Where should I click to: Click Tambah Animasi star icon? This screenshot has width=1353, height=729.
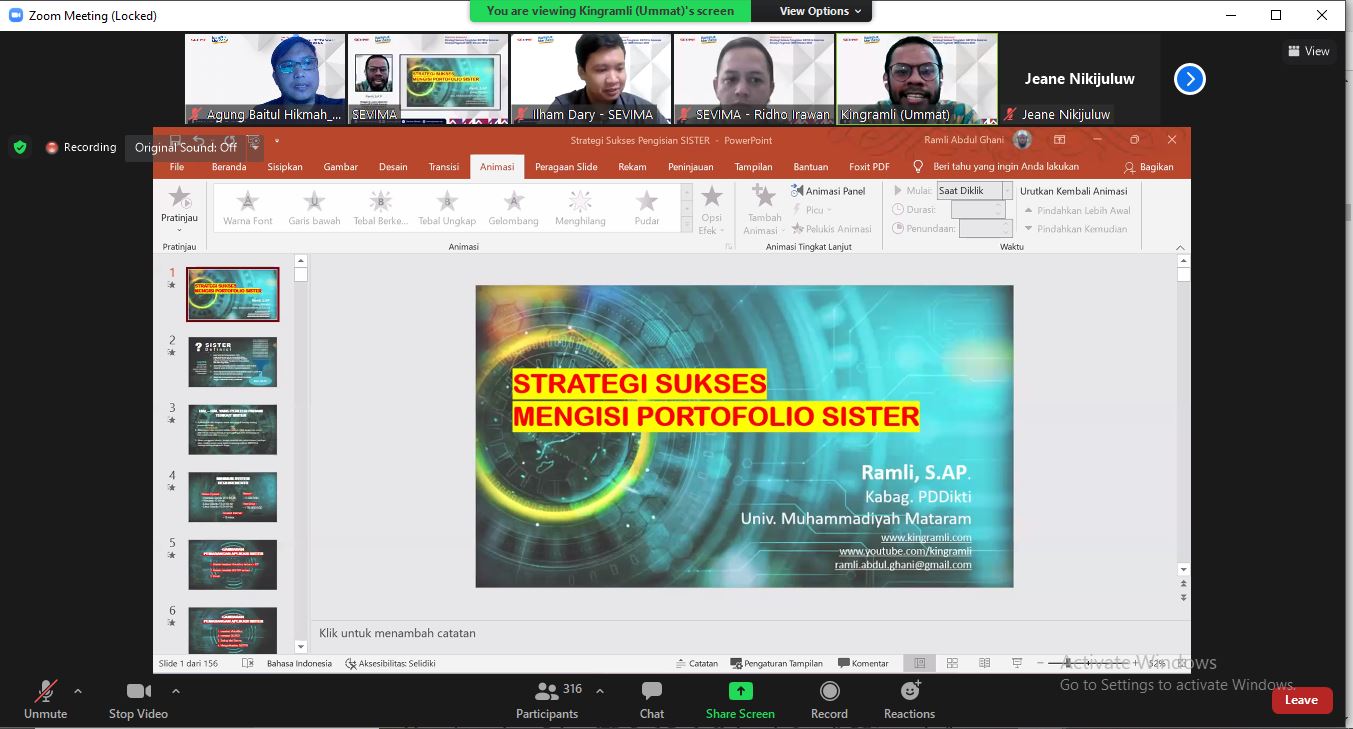click(x=764, y=196)
